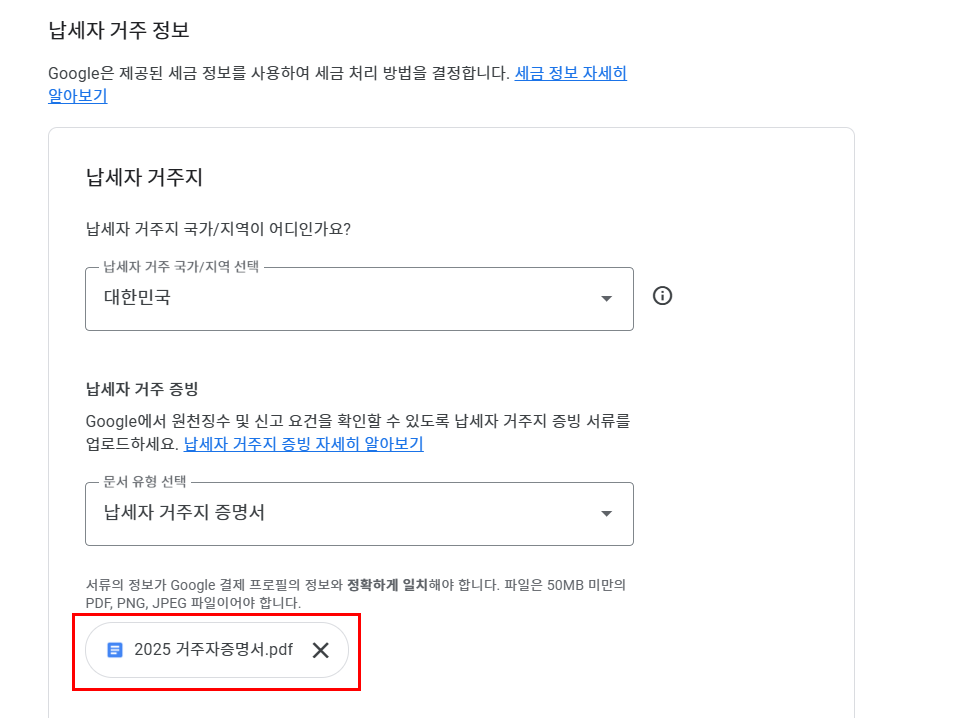The width and height of the screenshot is (964, 718).
Task: Open the selector showing 납세자 거주지 증명서
Action: click(x=340, y=514)
